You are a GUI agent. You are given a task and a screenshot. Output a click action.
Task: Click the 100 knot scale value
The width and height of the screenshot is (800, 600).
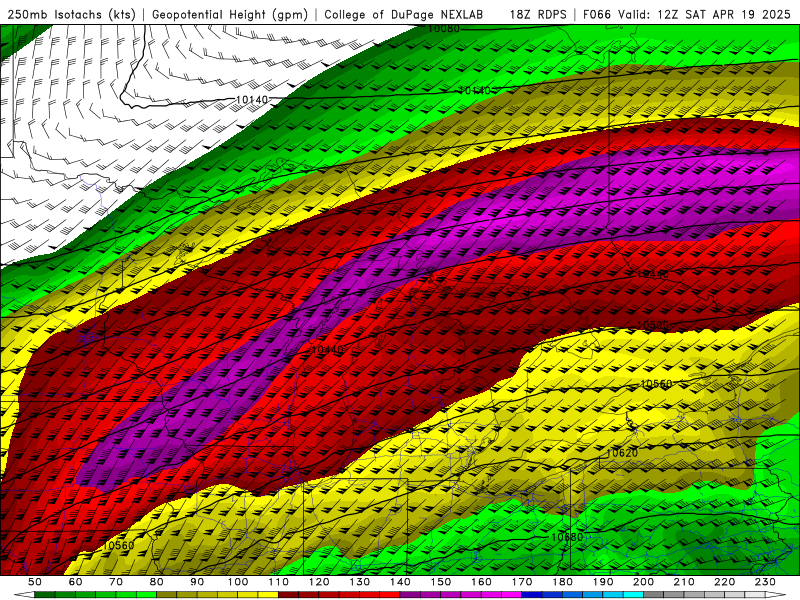(238, 582)
